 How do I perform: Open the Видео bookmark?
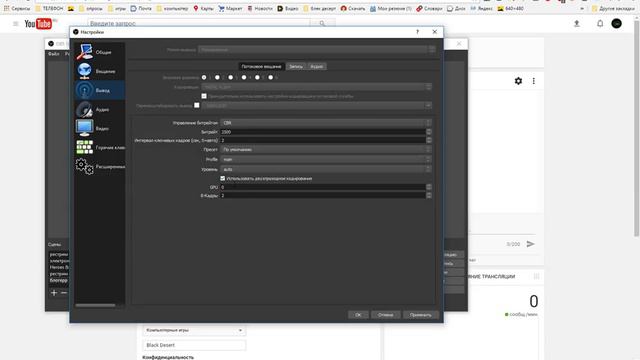[288, 8]
